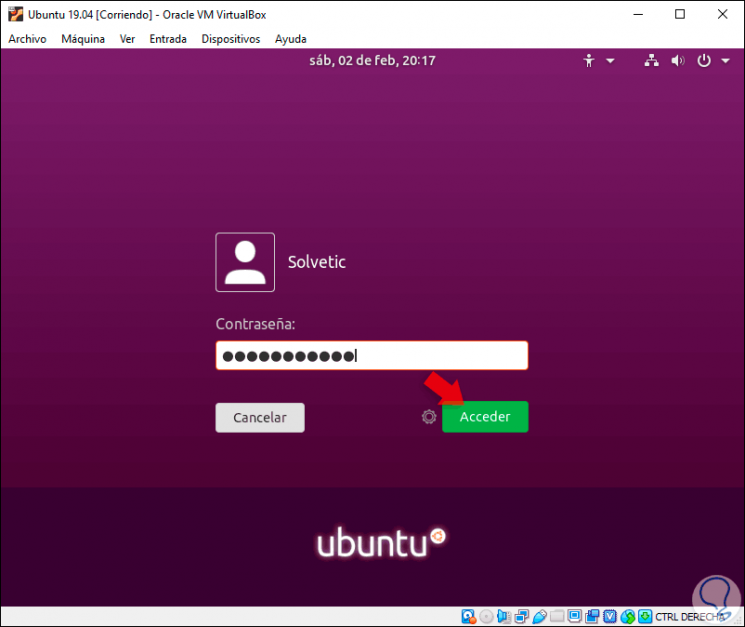Viewport: 745px width, 627px height.
Task: Click the keyboard capture arrow icon
Action: 645,617
